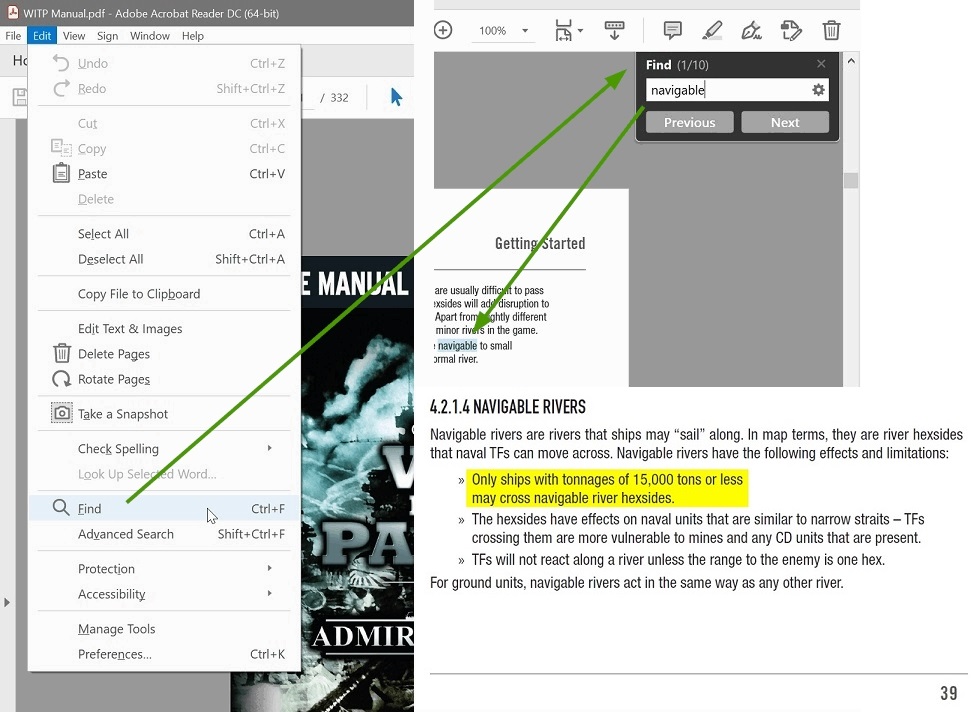Select the blue arrow selection tool
The height and width of the screenshot is (712, 971).
click(396, 97)
